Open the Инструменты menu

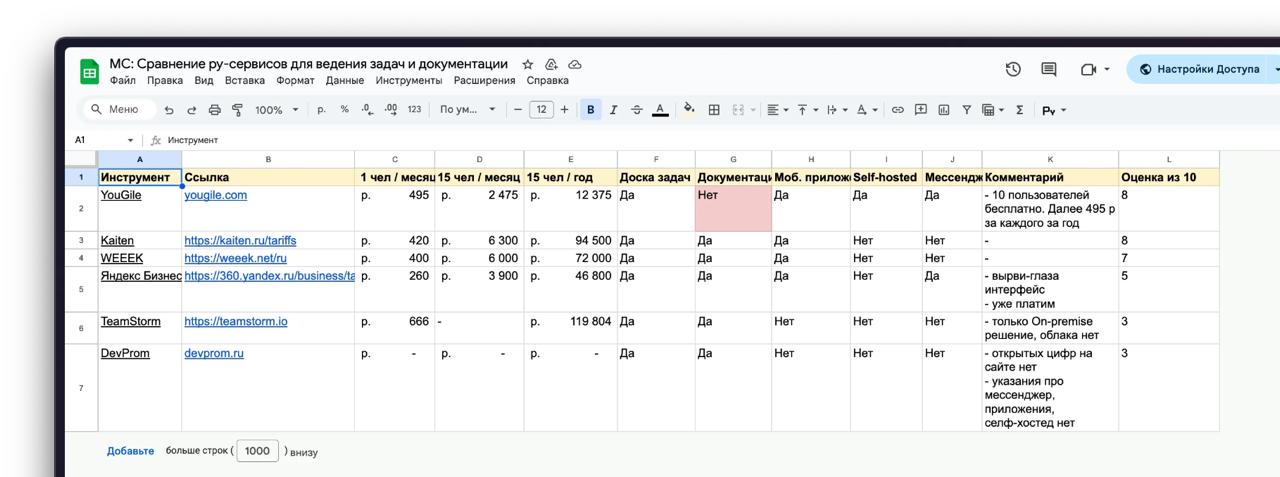(x=409, y=80)
